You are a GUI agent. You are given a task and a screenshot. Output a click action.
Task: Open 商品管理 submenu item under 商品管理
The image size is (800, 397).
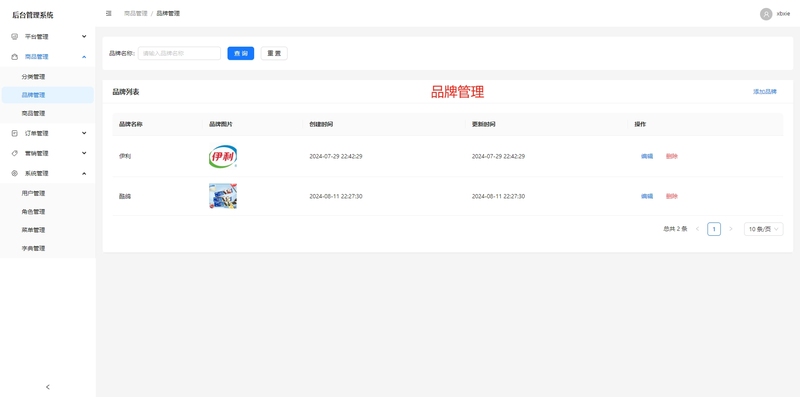click(48, 113)
